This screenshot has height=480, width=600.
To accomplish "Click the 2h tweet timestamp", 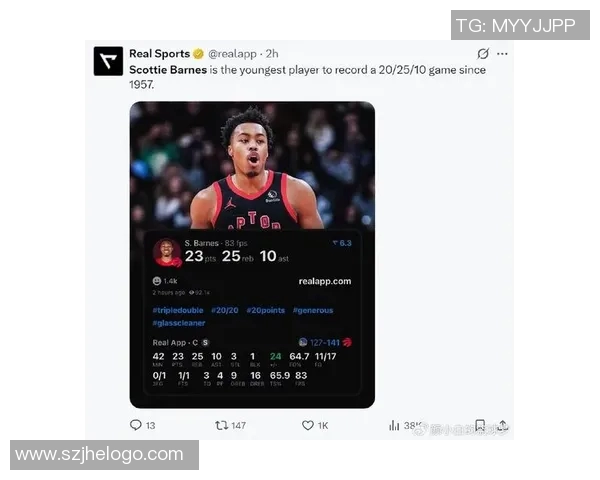I will pos(272,54).
